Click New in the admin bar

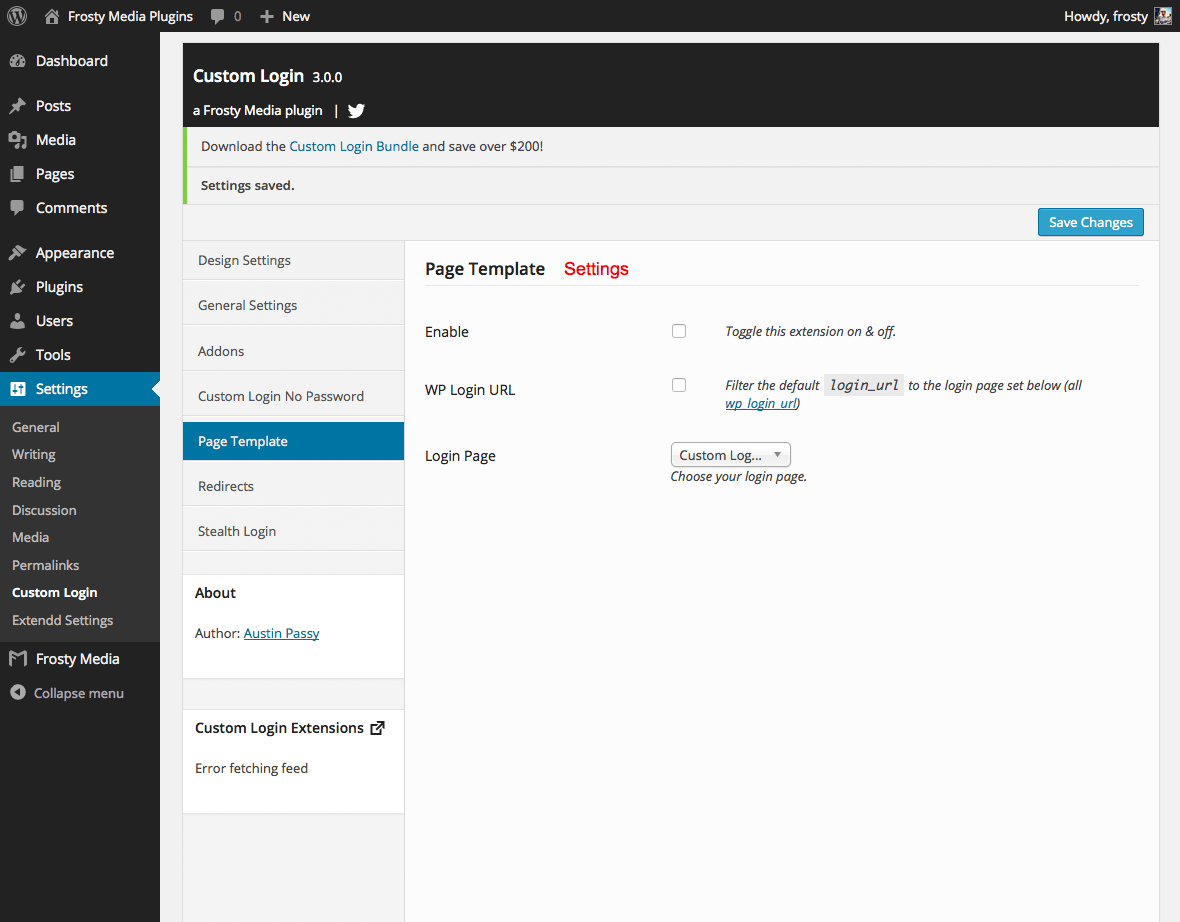click(296, 16)
